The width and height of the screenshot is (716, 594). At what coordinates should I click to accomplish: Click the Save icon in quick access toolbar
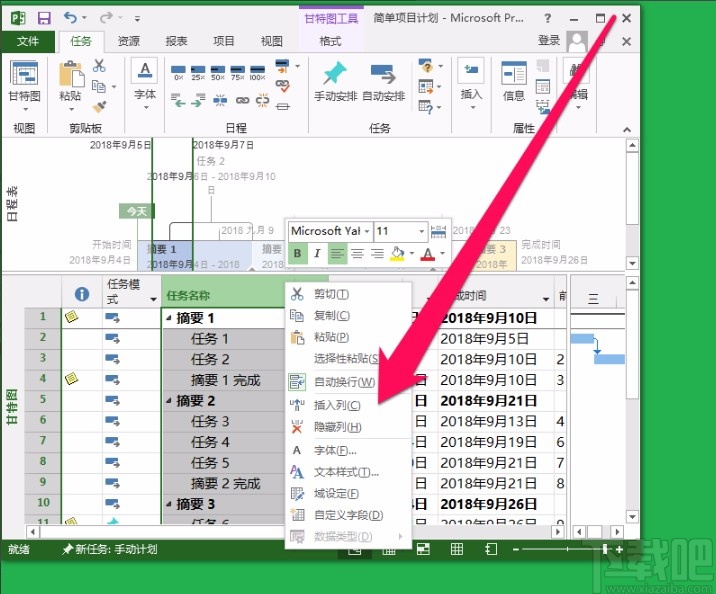tap(44, 18)
